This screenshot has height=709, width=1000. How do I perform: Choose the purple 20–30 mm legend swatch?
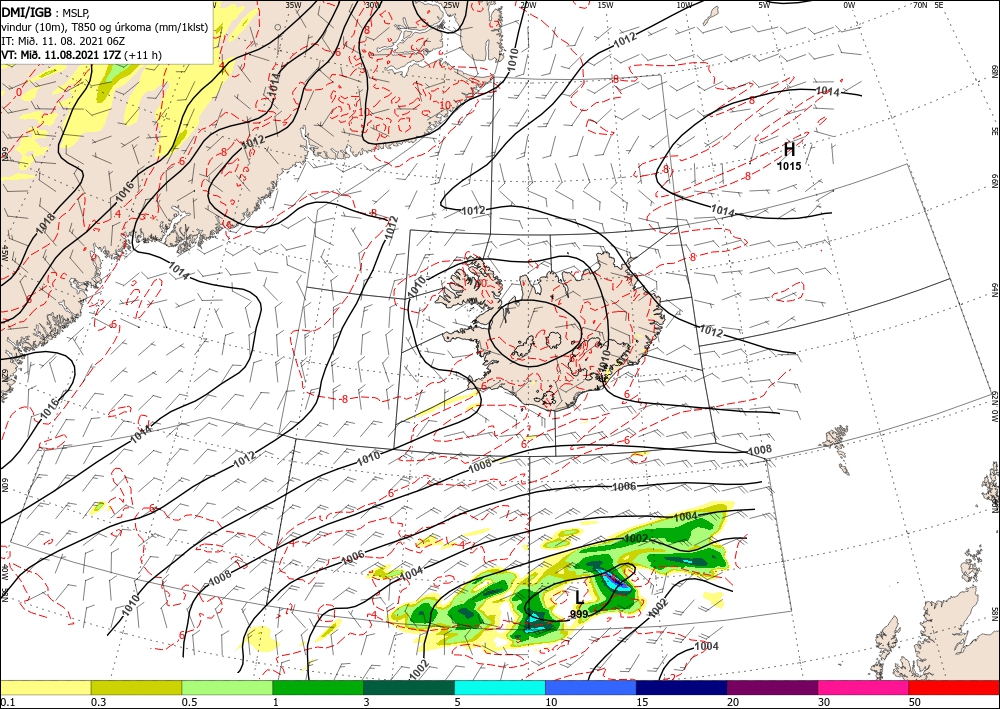tap(772, 687)
